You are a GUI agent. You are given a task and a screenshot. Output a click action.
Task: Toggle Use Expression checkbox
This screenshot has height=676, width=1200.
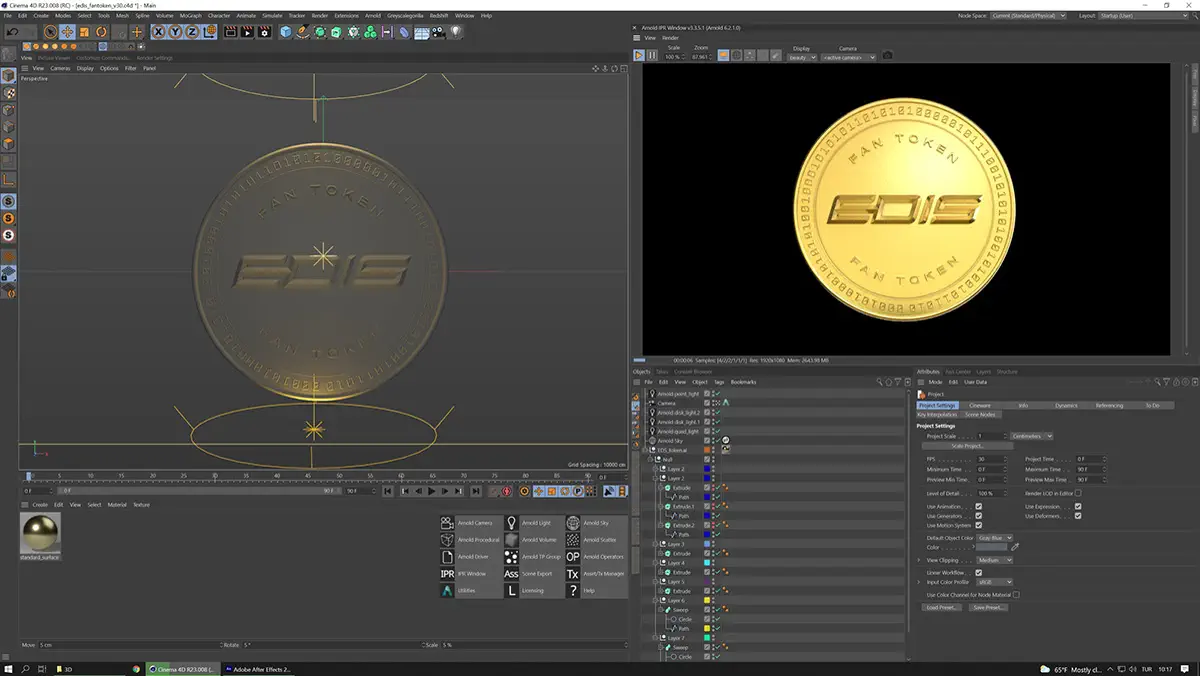1078,507
